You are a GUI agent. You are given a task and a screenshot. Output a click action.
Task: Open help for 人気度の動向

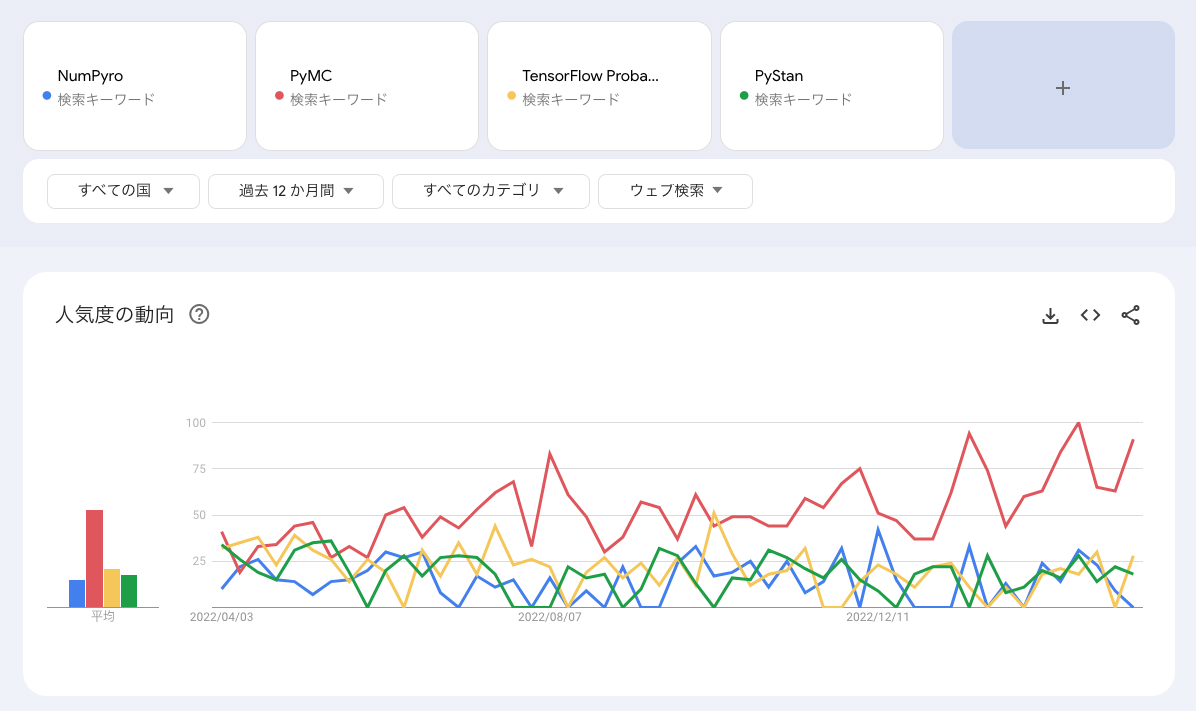pos(199,314)
